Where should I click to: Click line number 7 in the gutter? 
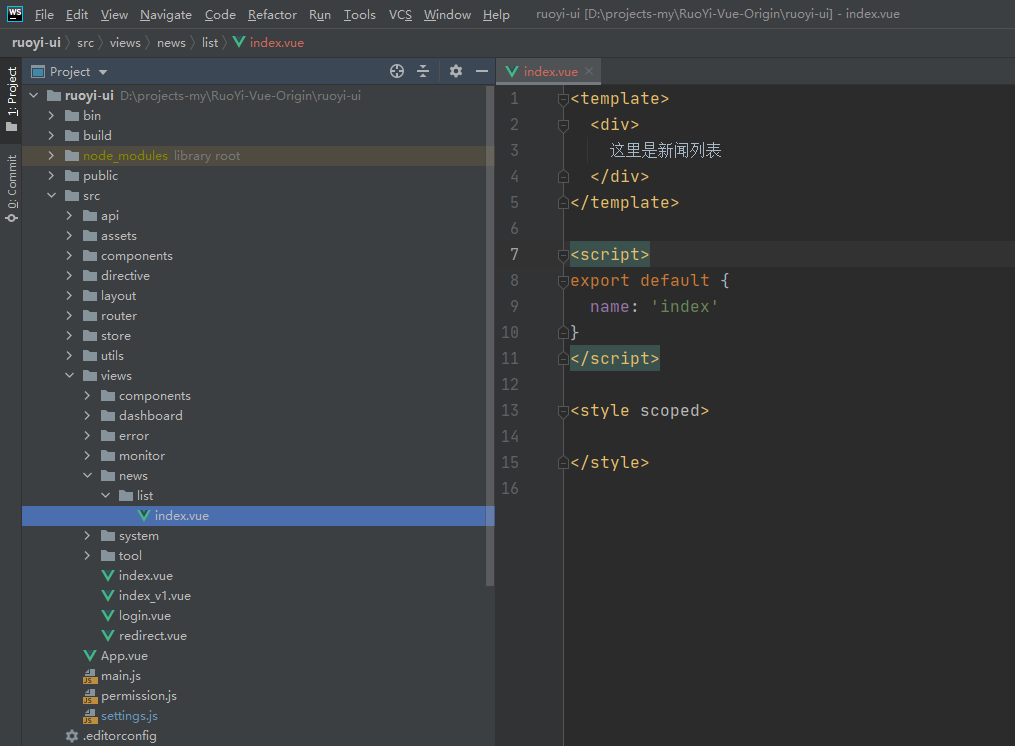pos(514,254)
